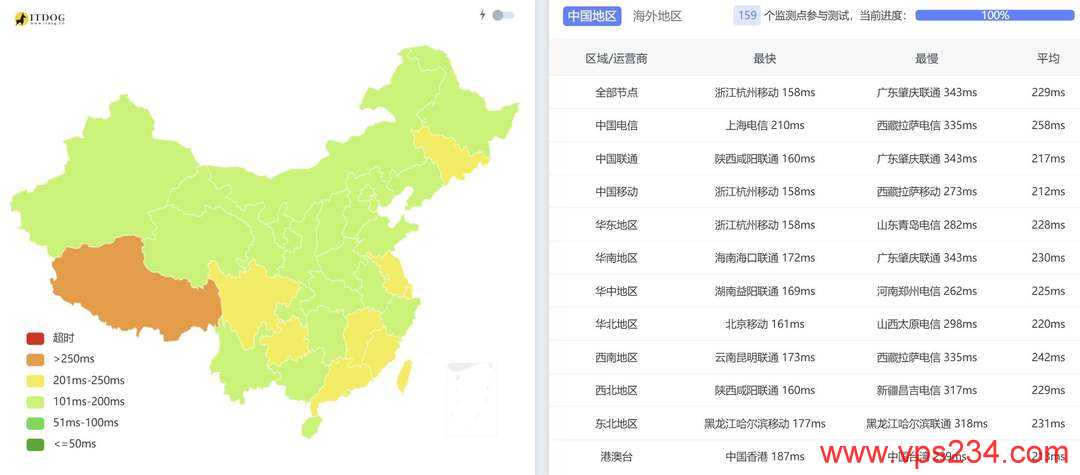Select the 华中地区 row label
The width and height of the screenshot is (1080, 475).
click(x=616, y=291)
